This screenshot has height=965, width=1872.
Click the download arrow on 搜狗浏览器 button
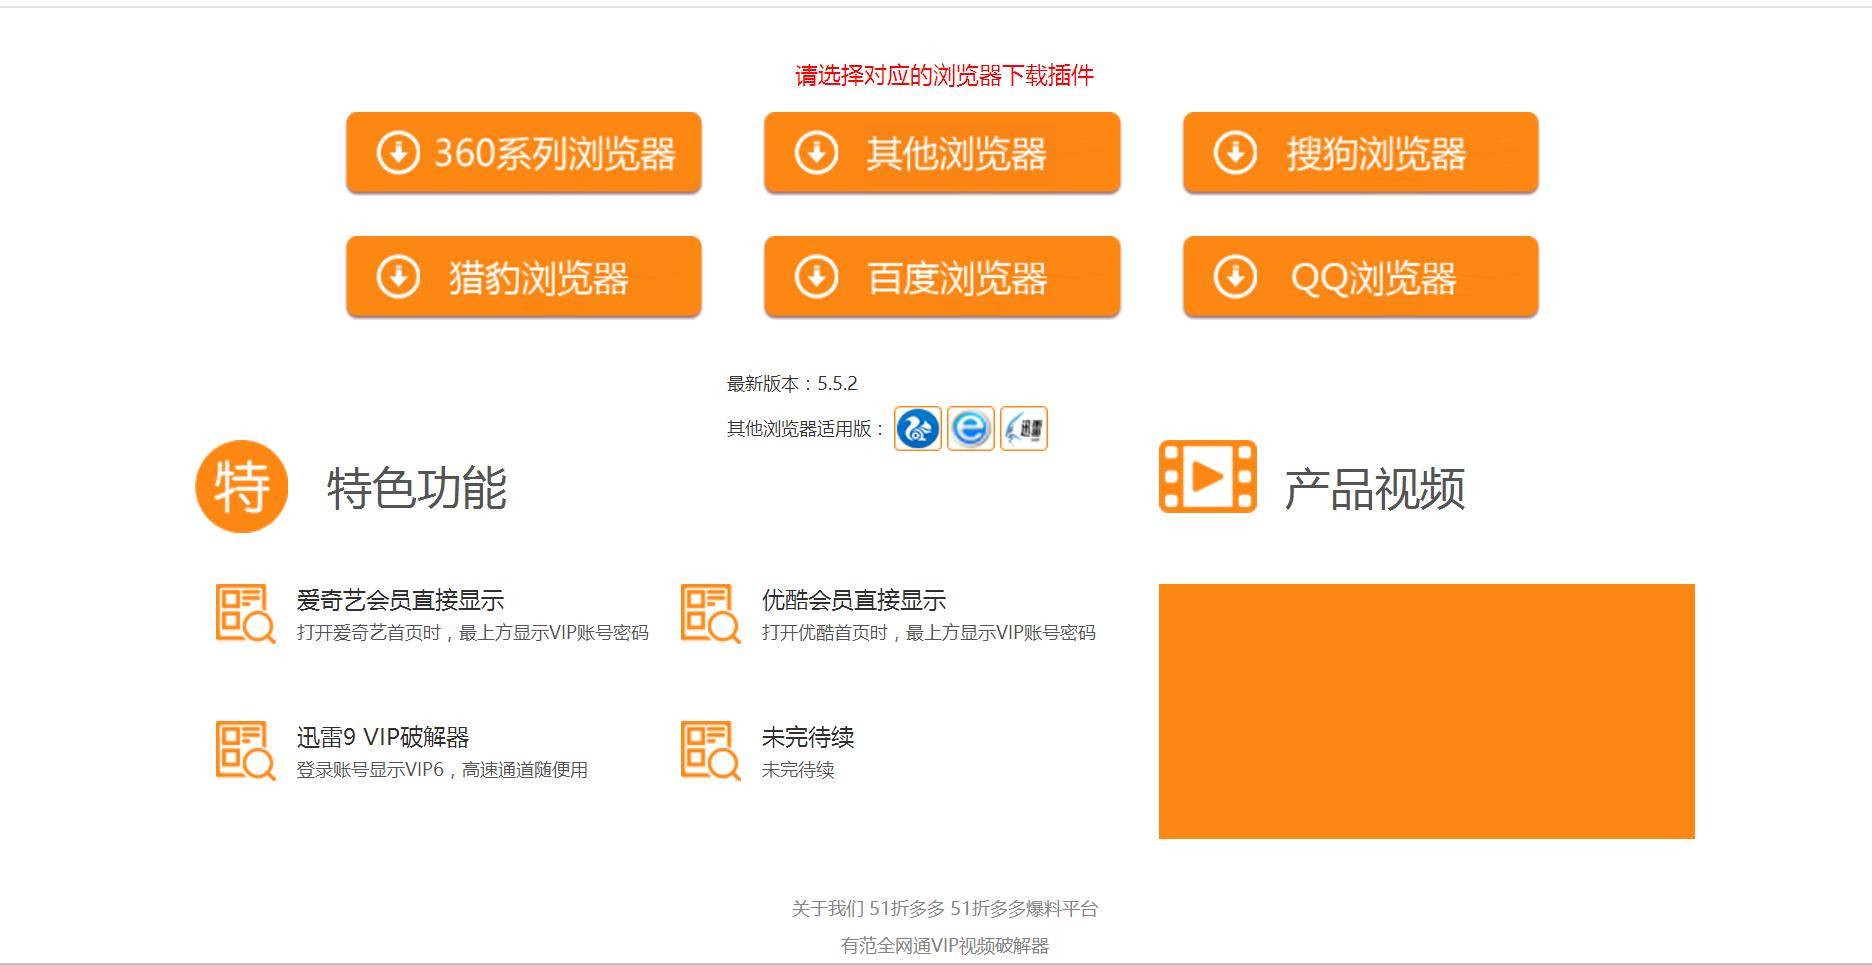point(1235,152)
